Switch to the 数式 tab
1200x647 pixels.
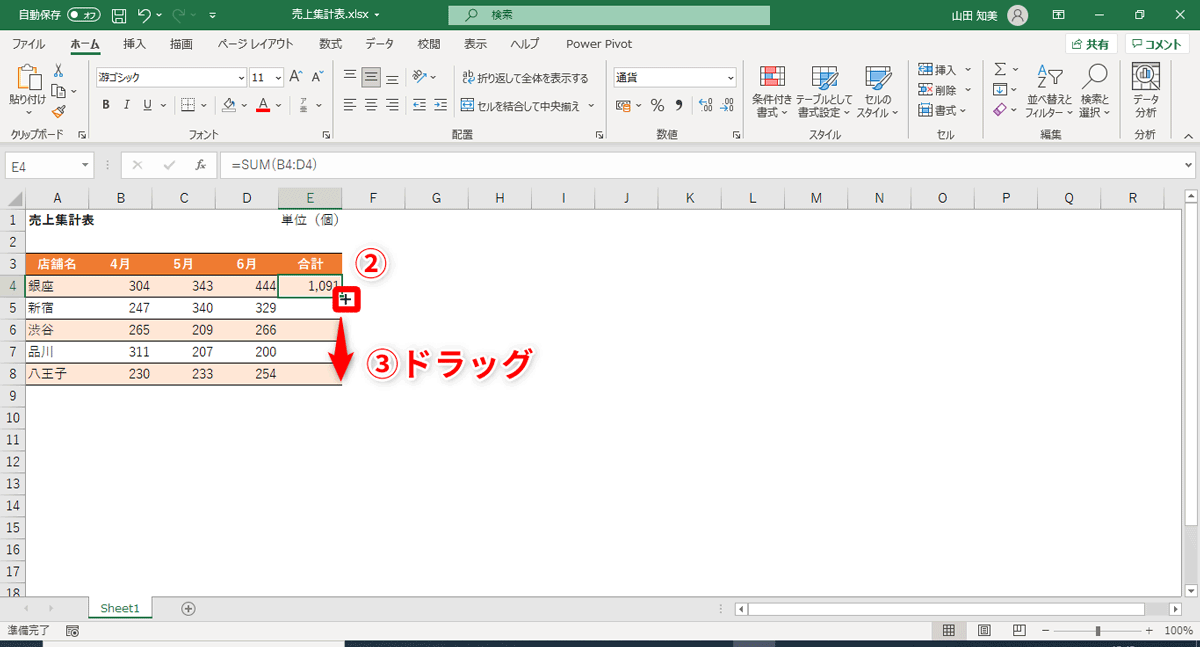[331, 44]
